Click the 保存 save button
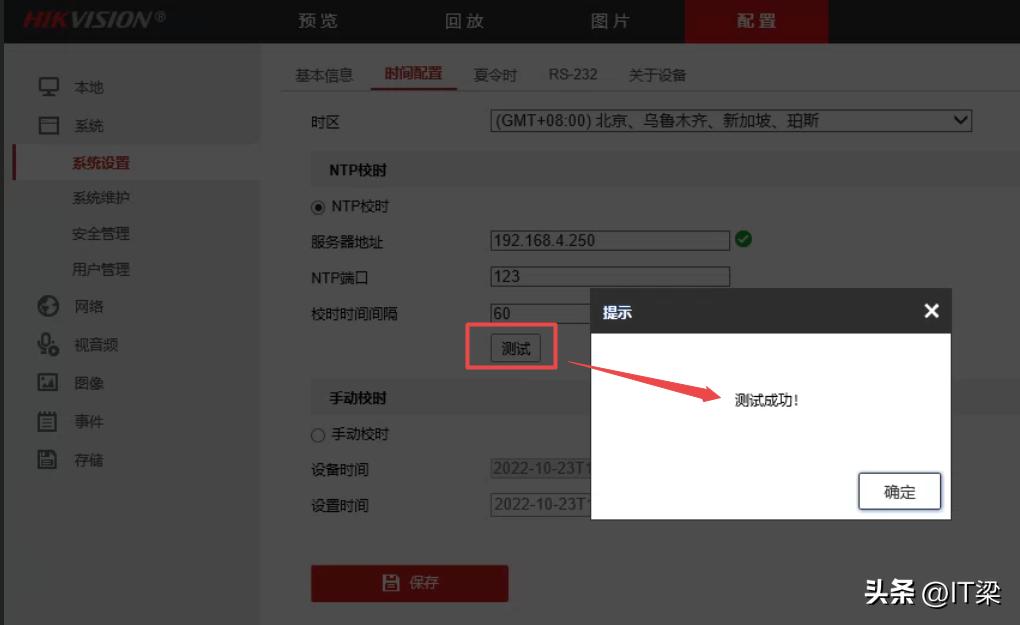Viewport: 1020px width, 625px height. (x=409, y=583)
